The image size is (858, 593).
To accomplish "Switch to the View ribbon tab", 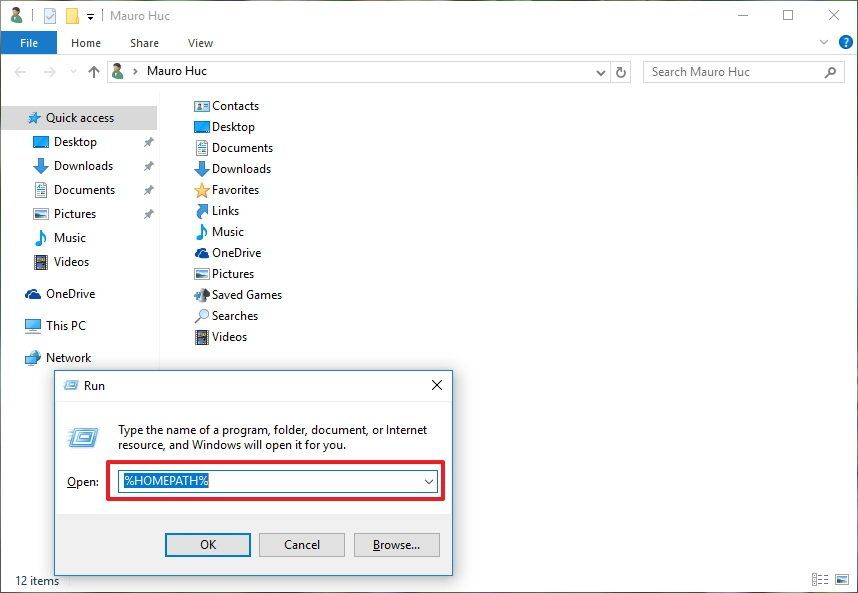I will click(200, 43).
